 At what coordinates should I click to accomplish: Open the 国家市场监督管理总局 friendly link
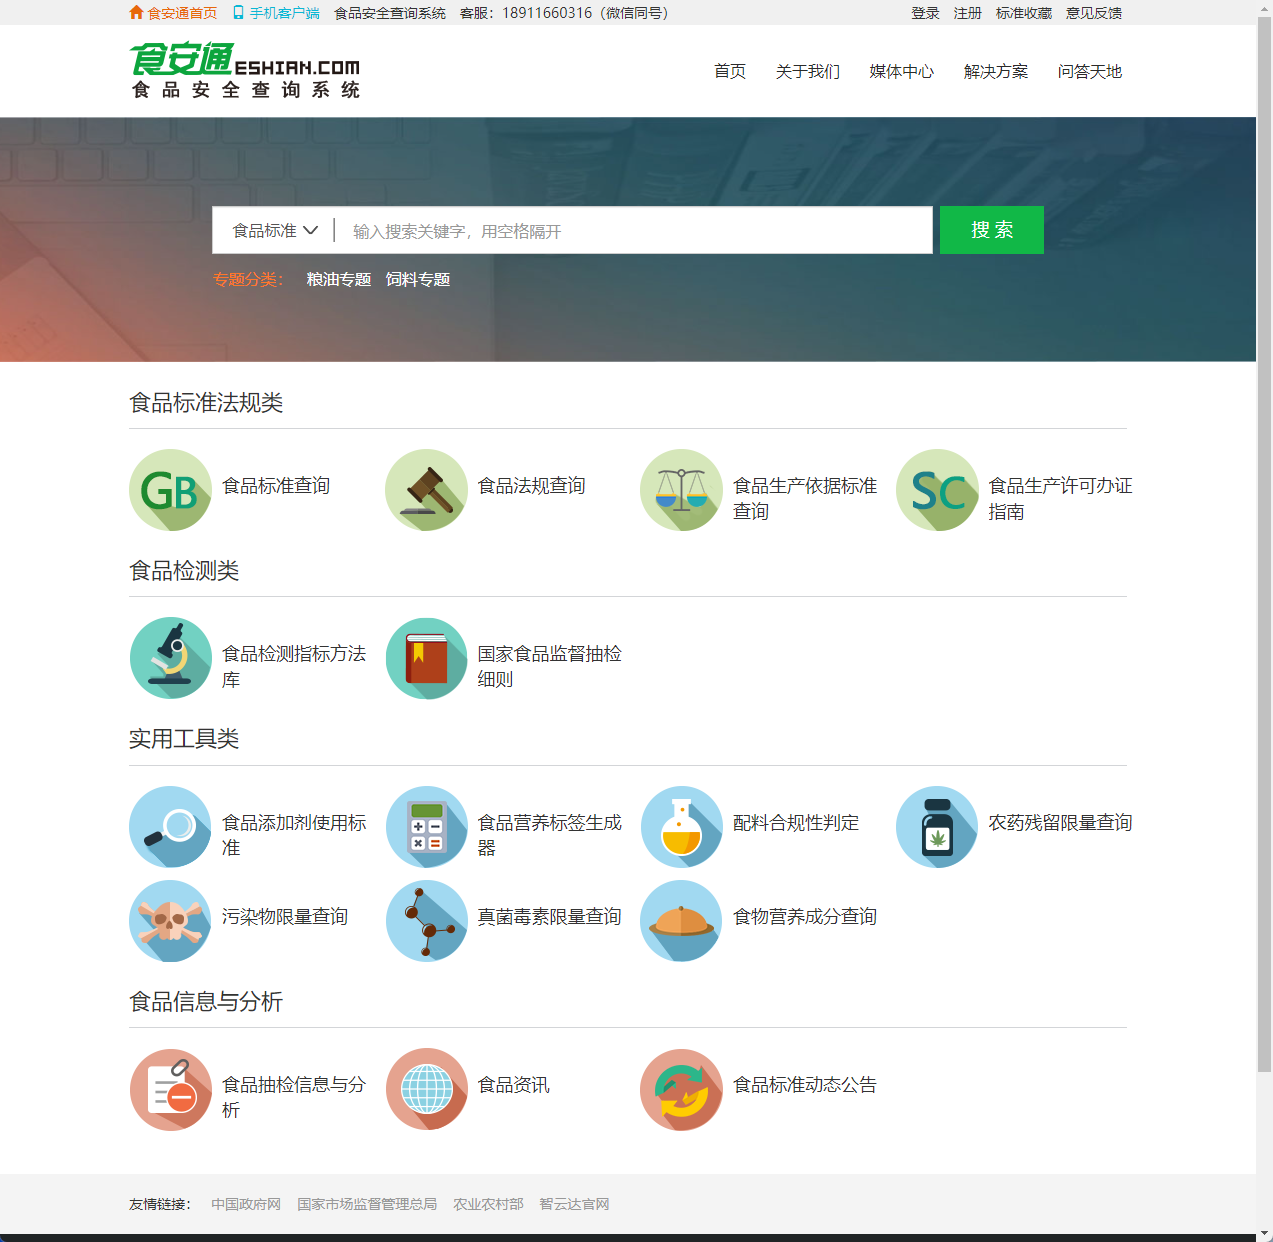point(367,1204)
